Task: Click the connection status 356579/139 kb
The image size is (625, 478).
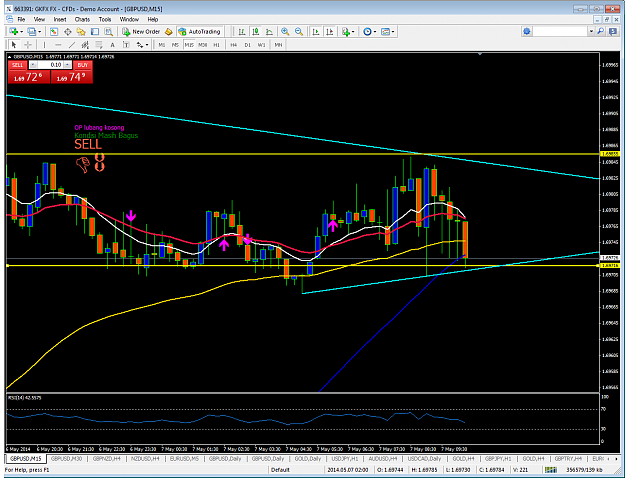Action: tap(584, 470)
